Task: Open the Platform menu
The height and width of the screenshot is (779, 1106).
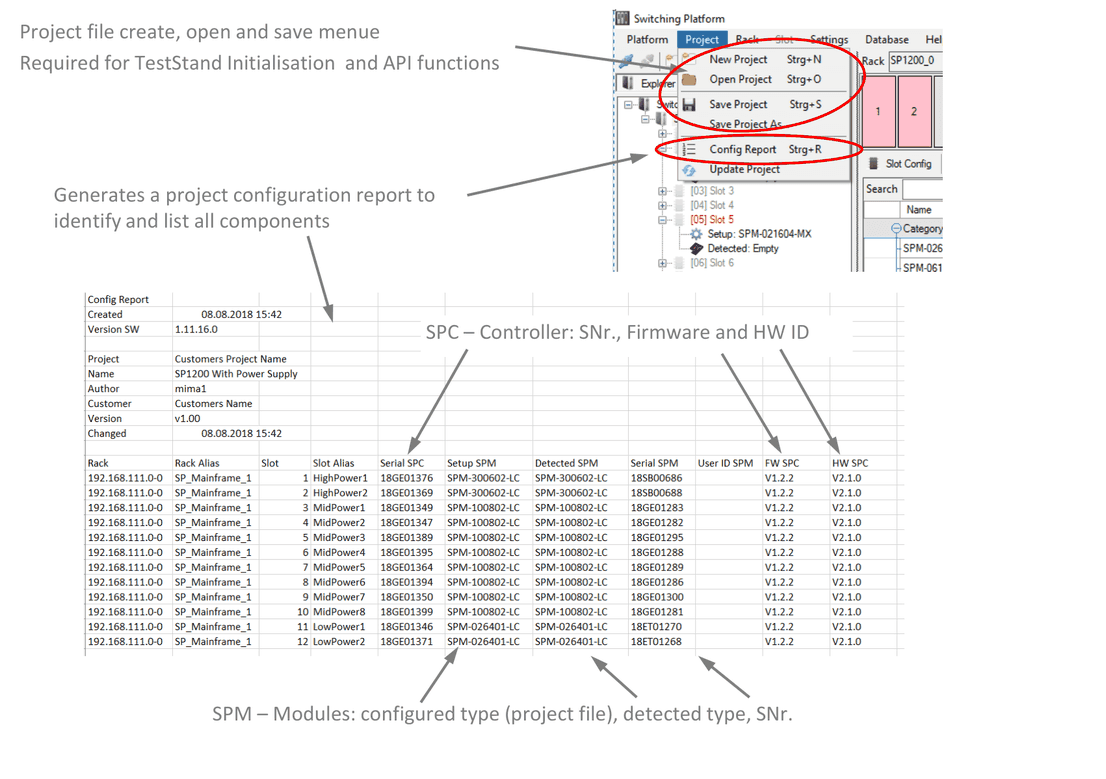Action: (x=647, y=40)
